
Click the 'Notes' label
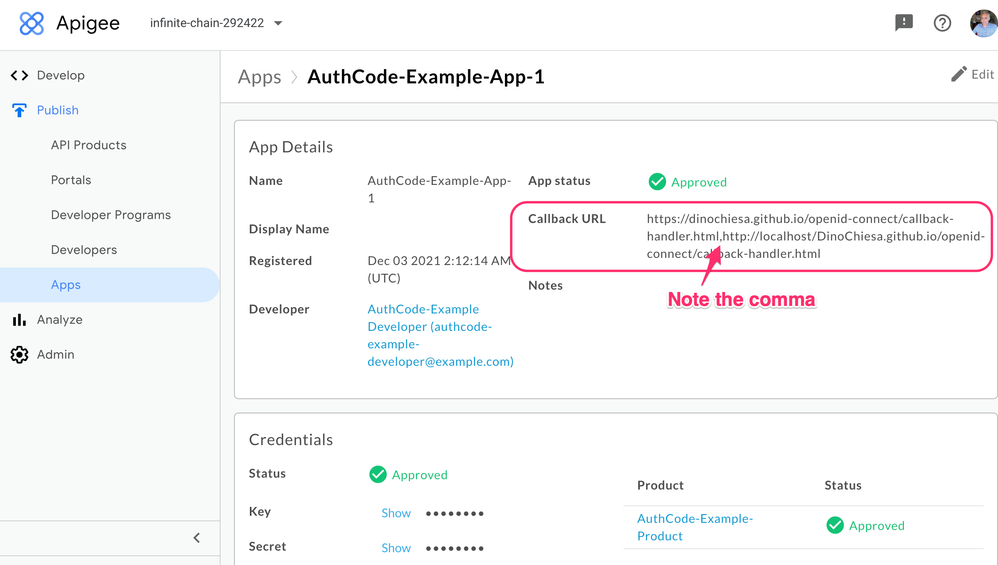[x=545, y=286]
